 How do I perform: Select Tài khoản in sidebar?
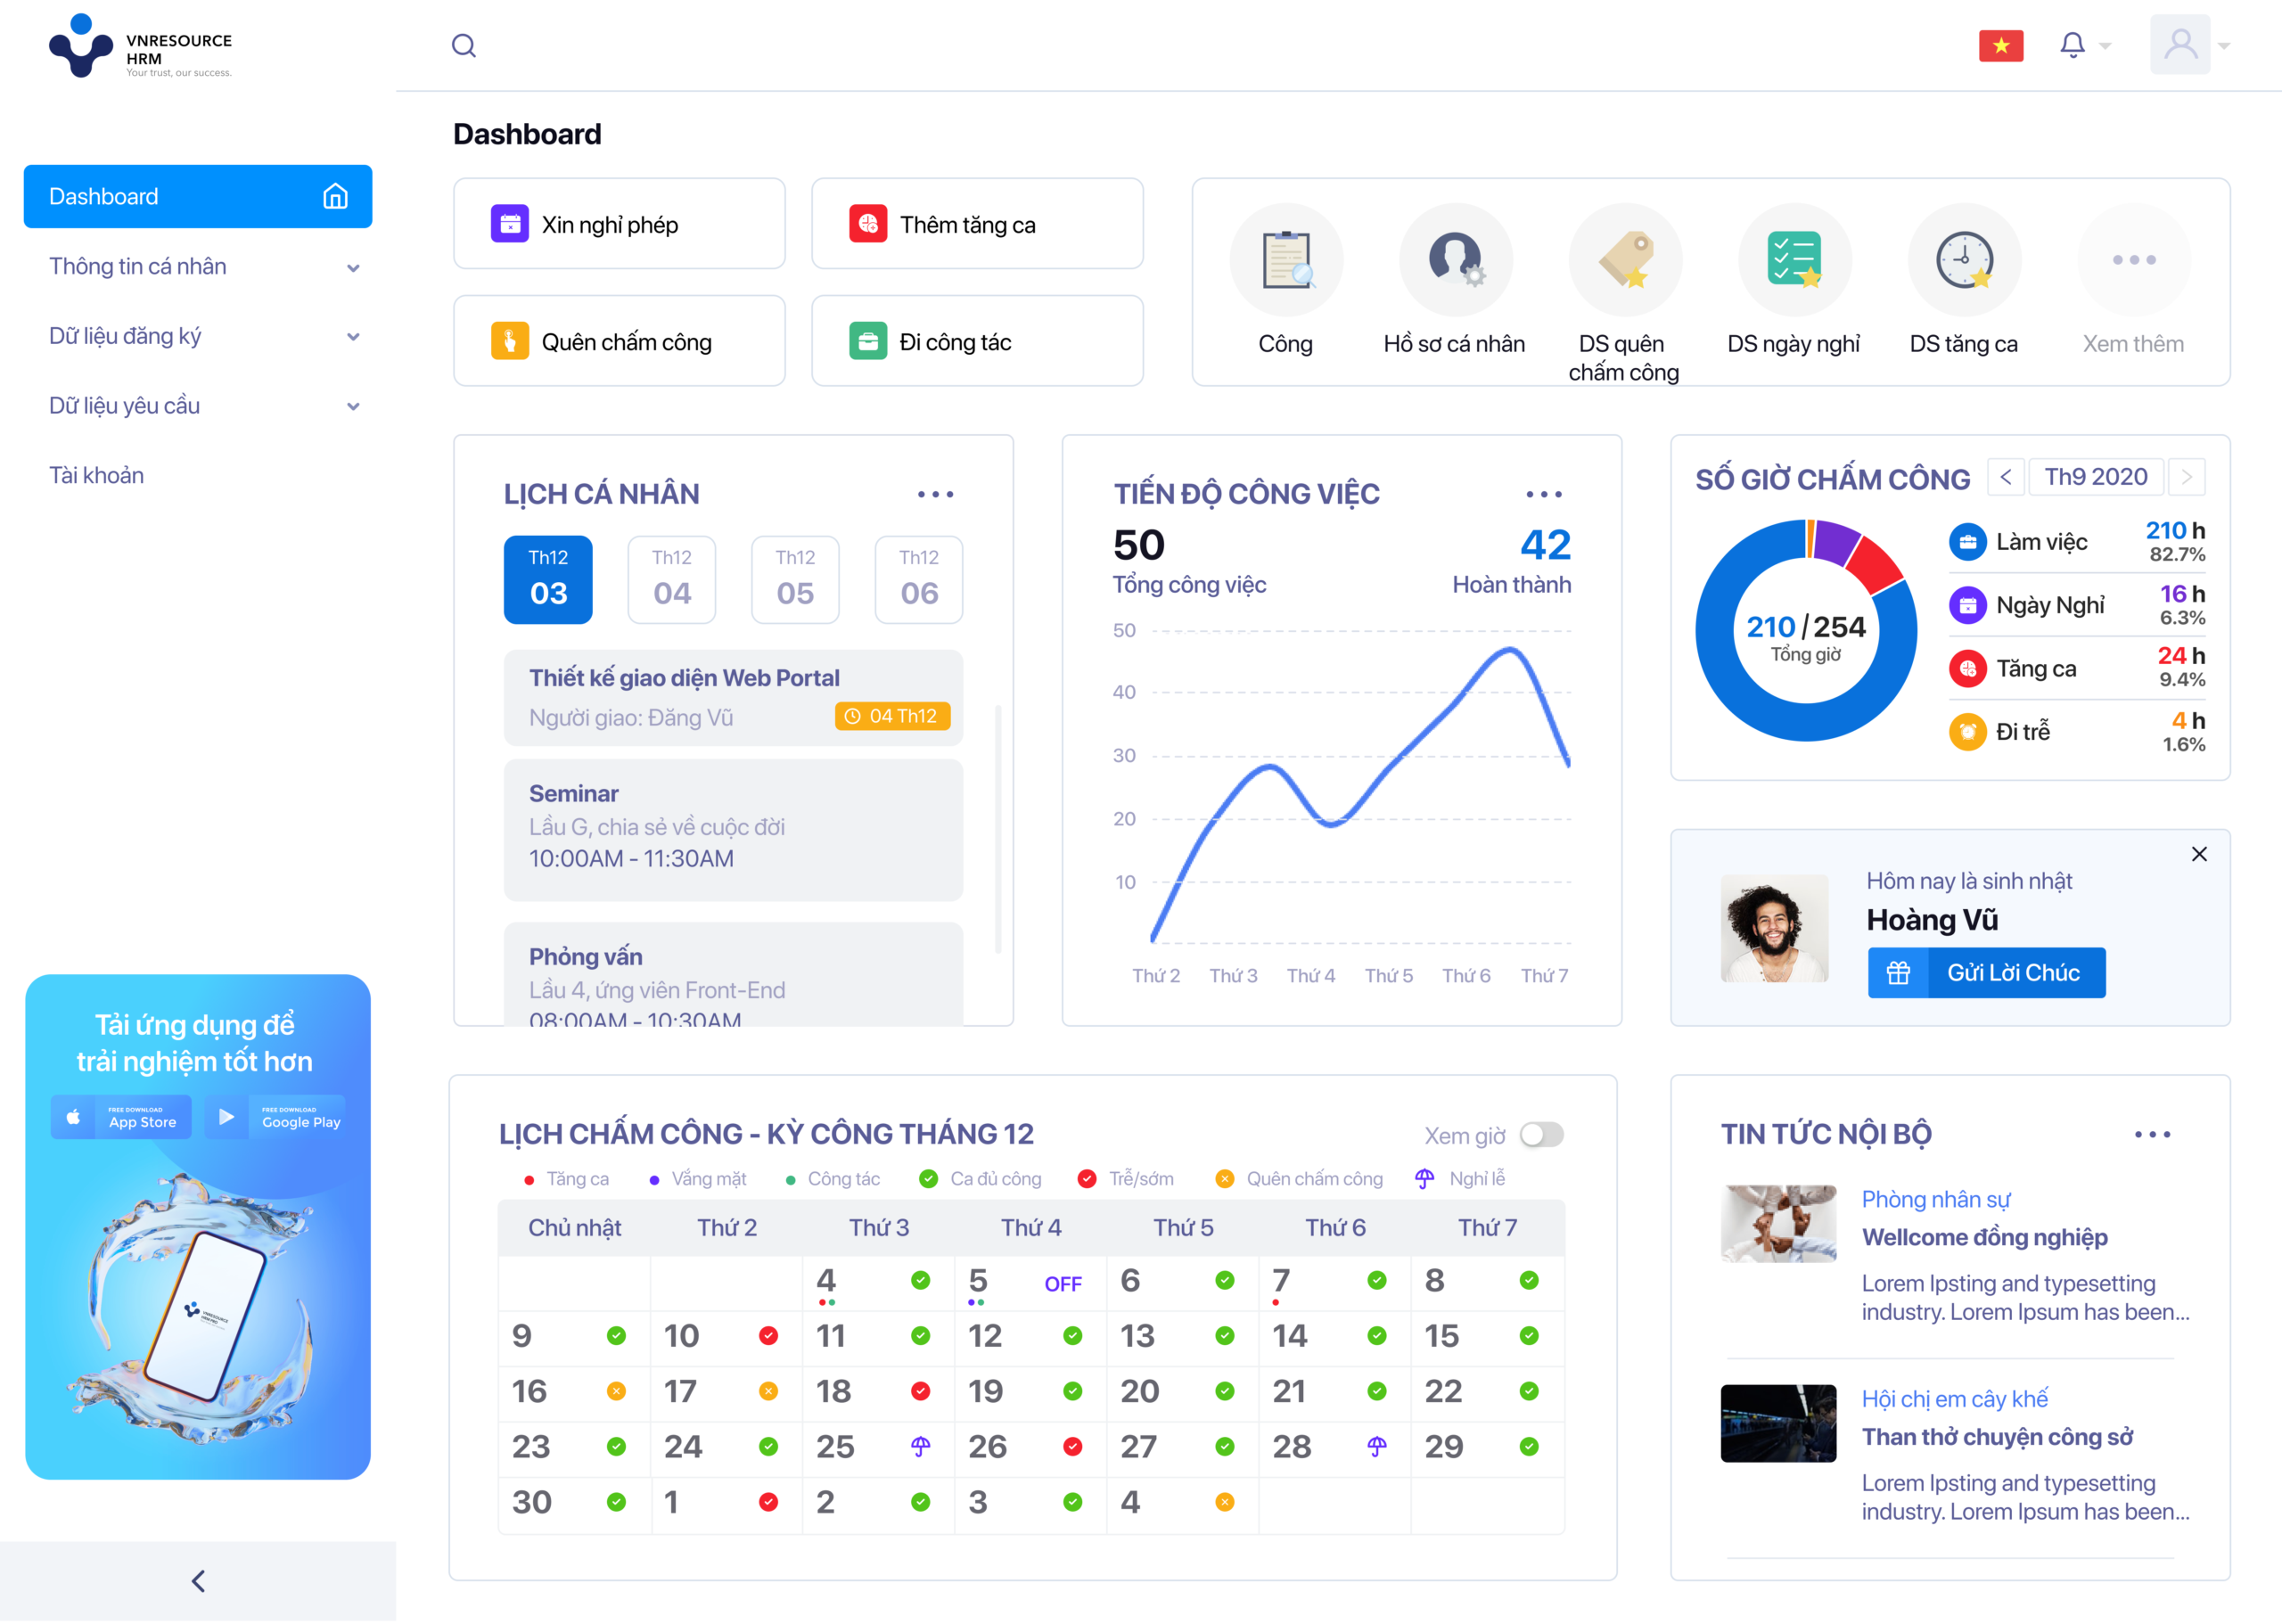pyautogui.click(x=97, y=475)
